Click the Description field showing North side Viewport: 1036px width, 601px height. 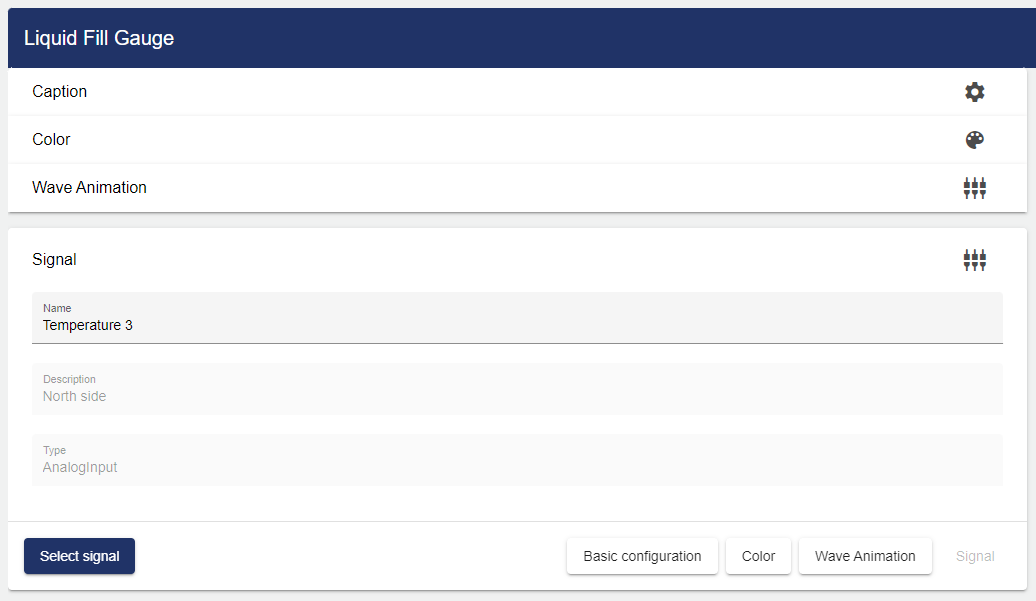[517, 396]
